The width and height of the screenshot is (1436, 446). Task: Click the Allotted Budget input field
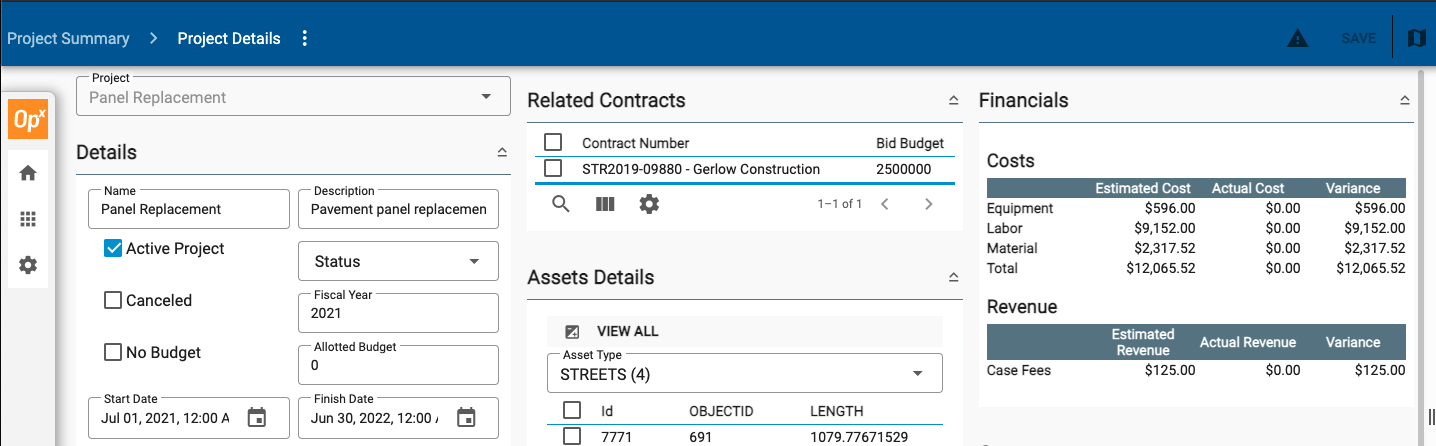coord(398,366)
